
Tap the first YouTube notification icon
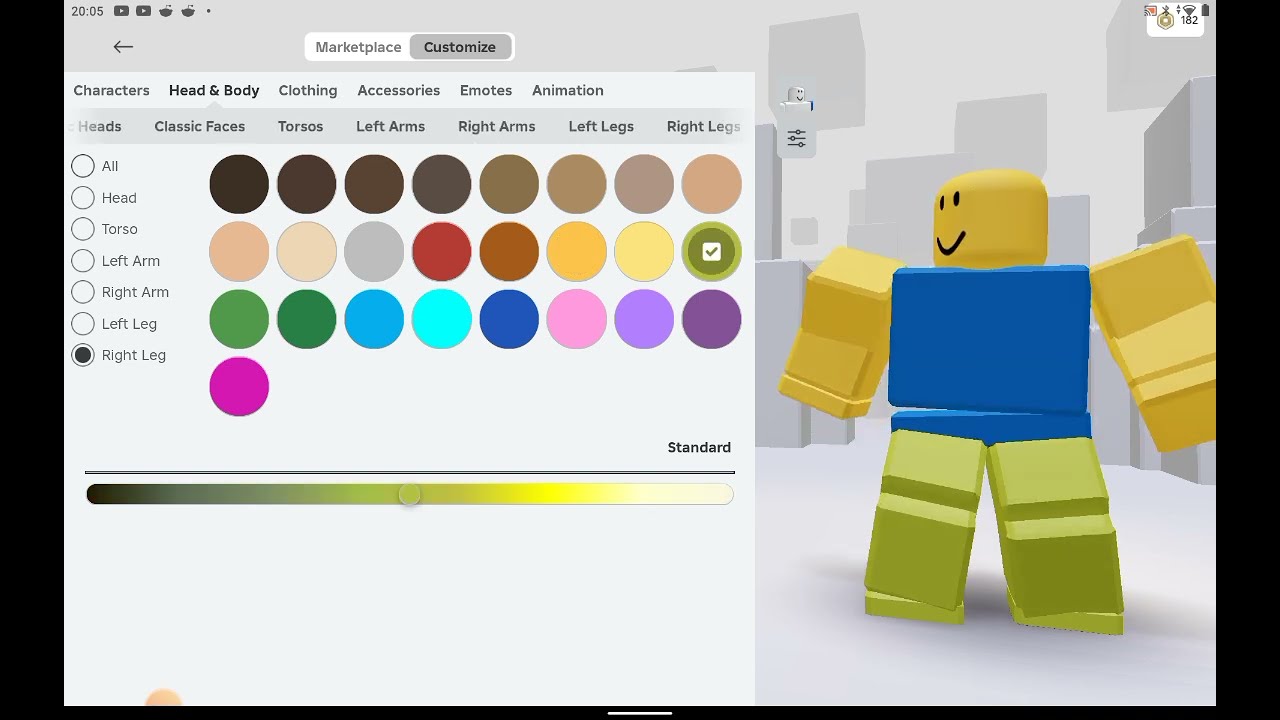pos(121,11)
